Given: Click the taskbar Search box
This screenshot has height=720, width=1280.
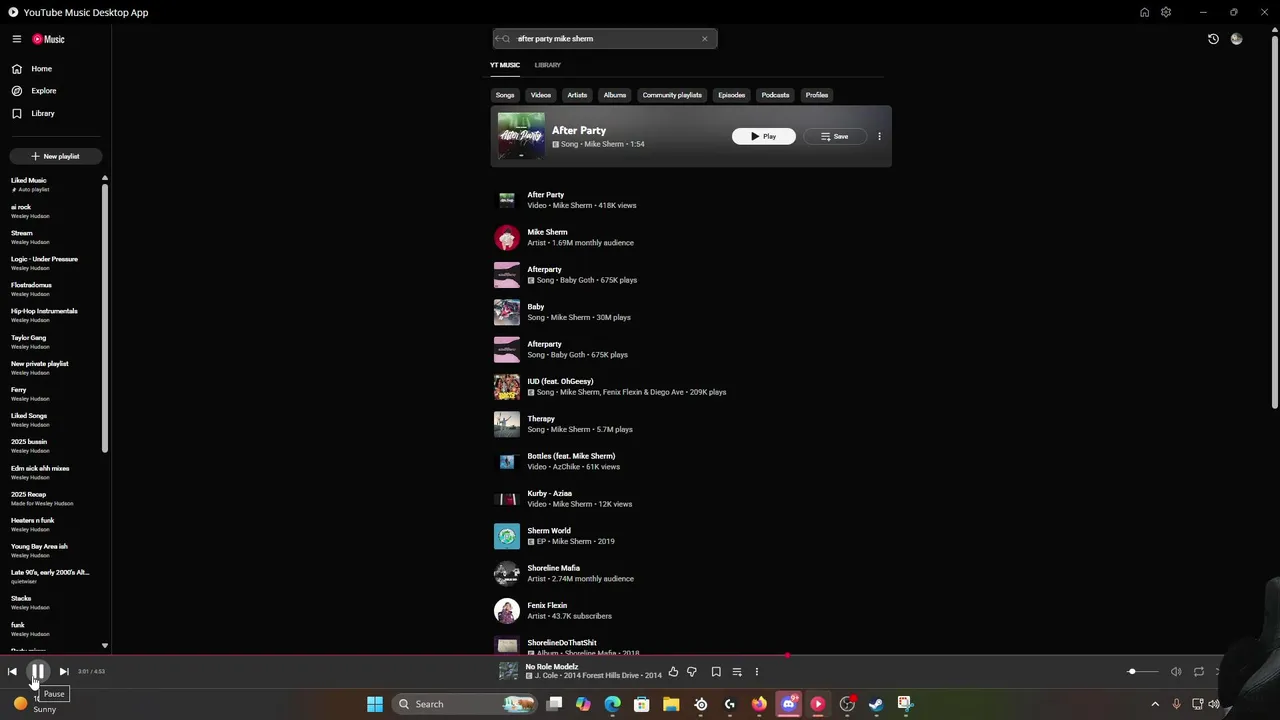Looking at the screenshot, I should click(466, 704).
